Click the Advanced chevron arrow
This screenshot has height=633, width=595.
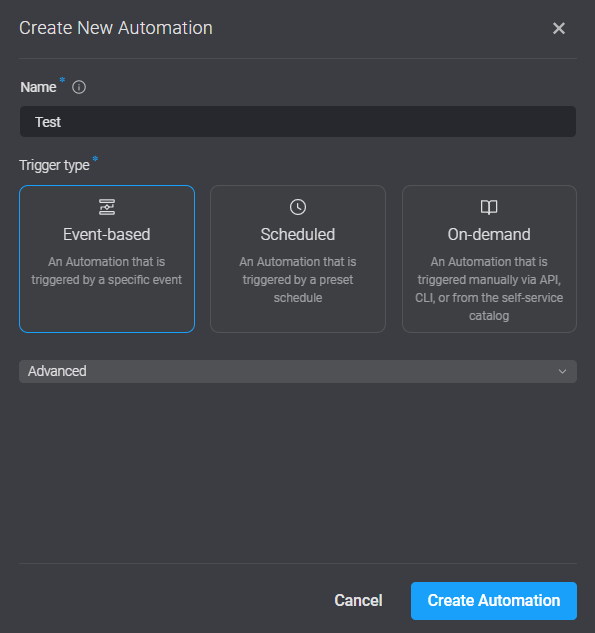[562, 371]
